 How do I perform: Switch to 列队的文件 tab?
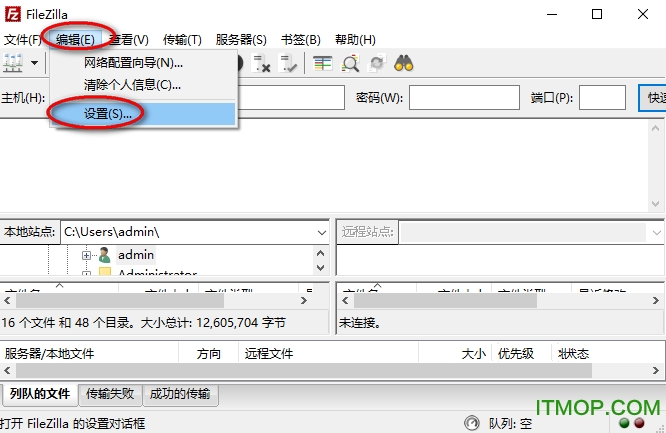pyautogui.click(x=40, y=394)
